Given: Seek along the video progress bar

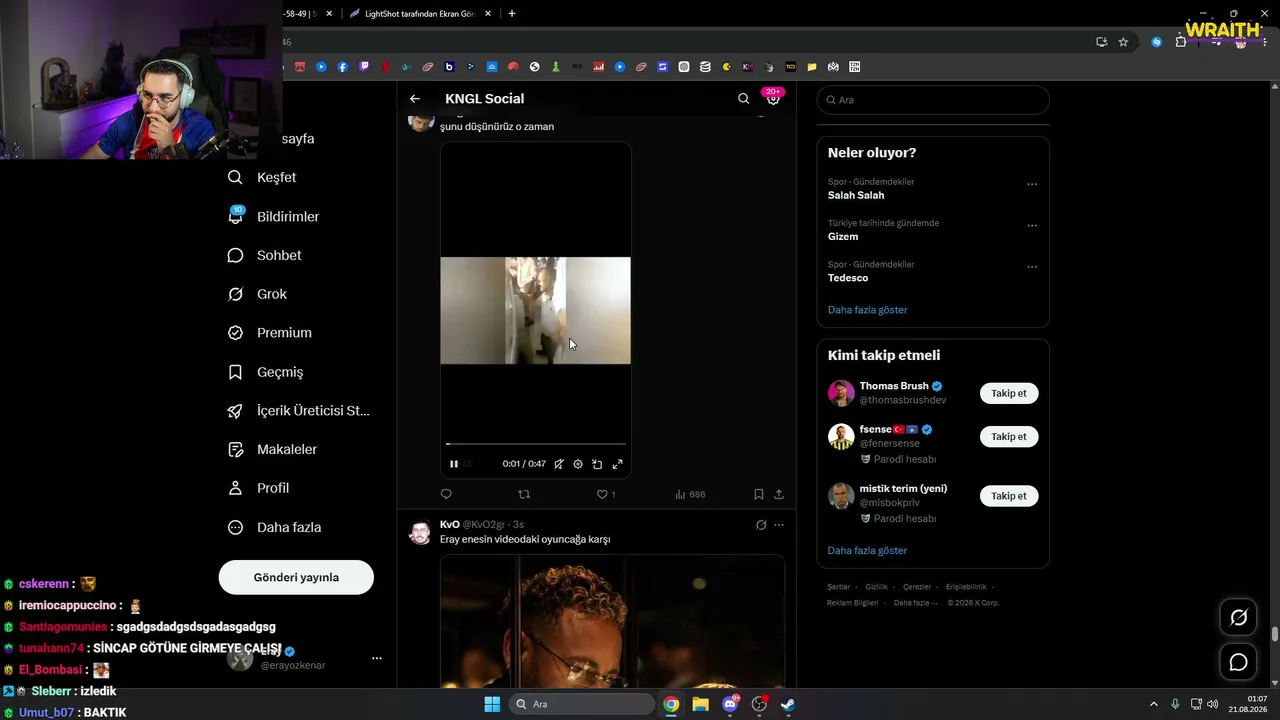Looking at the screenshot, I should tap(536, 444).
